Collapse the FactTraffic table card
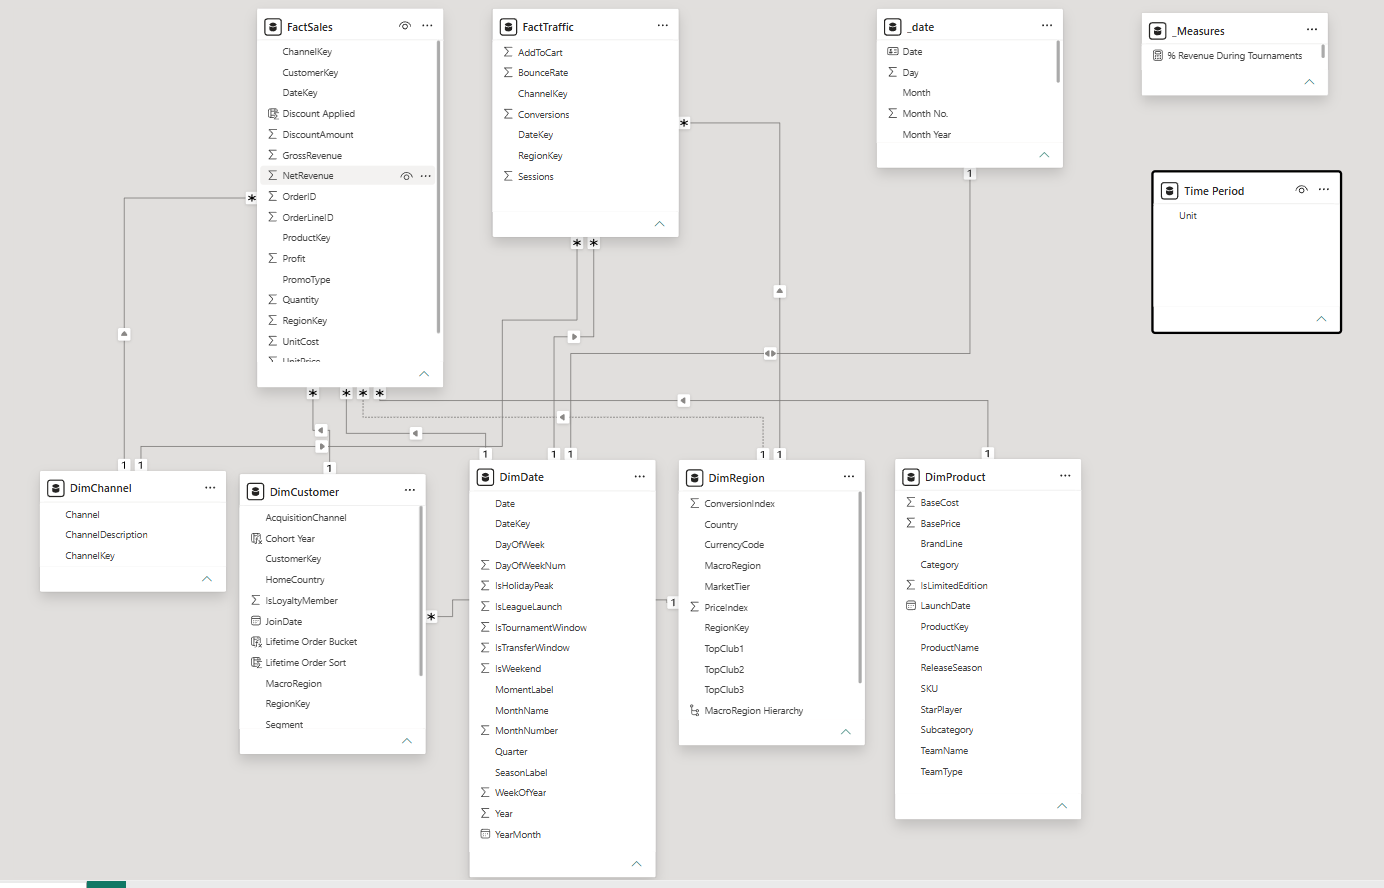1384x888 pixels. pos(659,224)
